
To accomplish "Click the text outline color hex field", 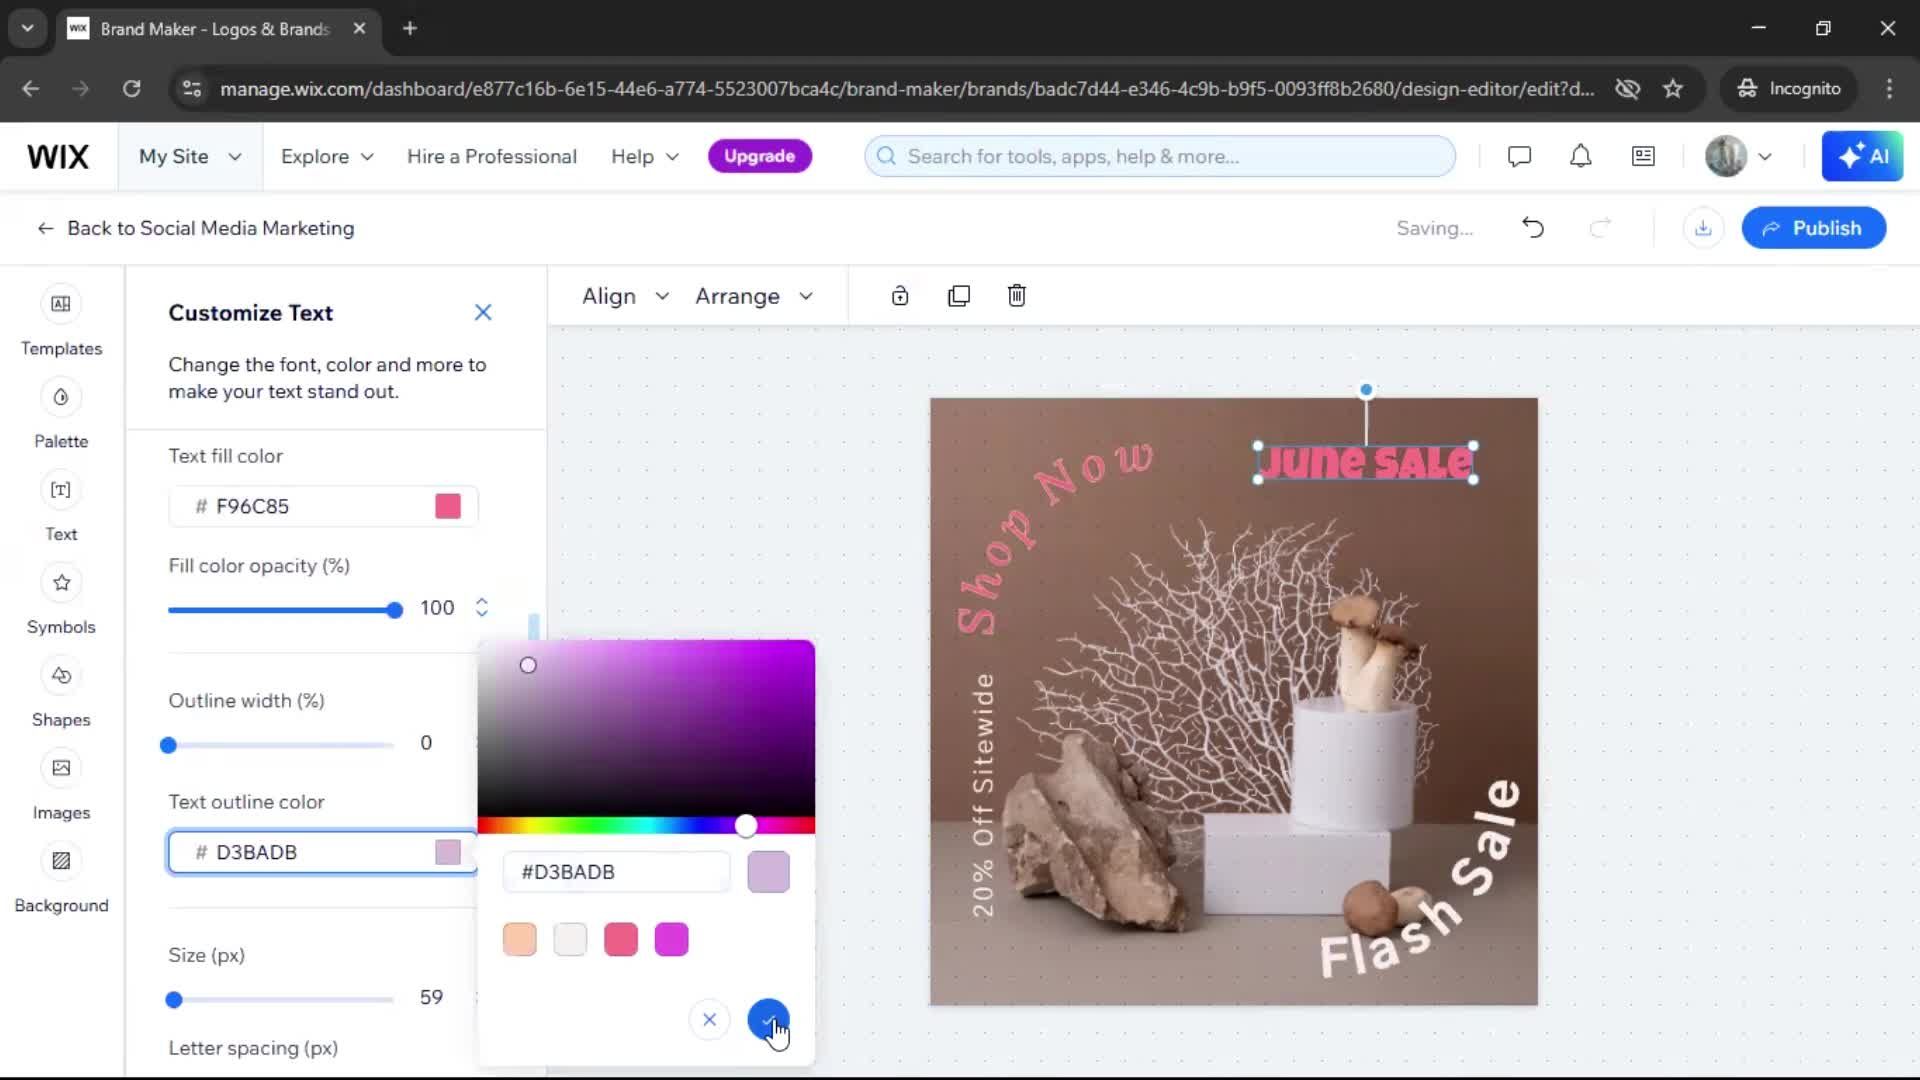I will click(x=323, y=852).
